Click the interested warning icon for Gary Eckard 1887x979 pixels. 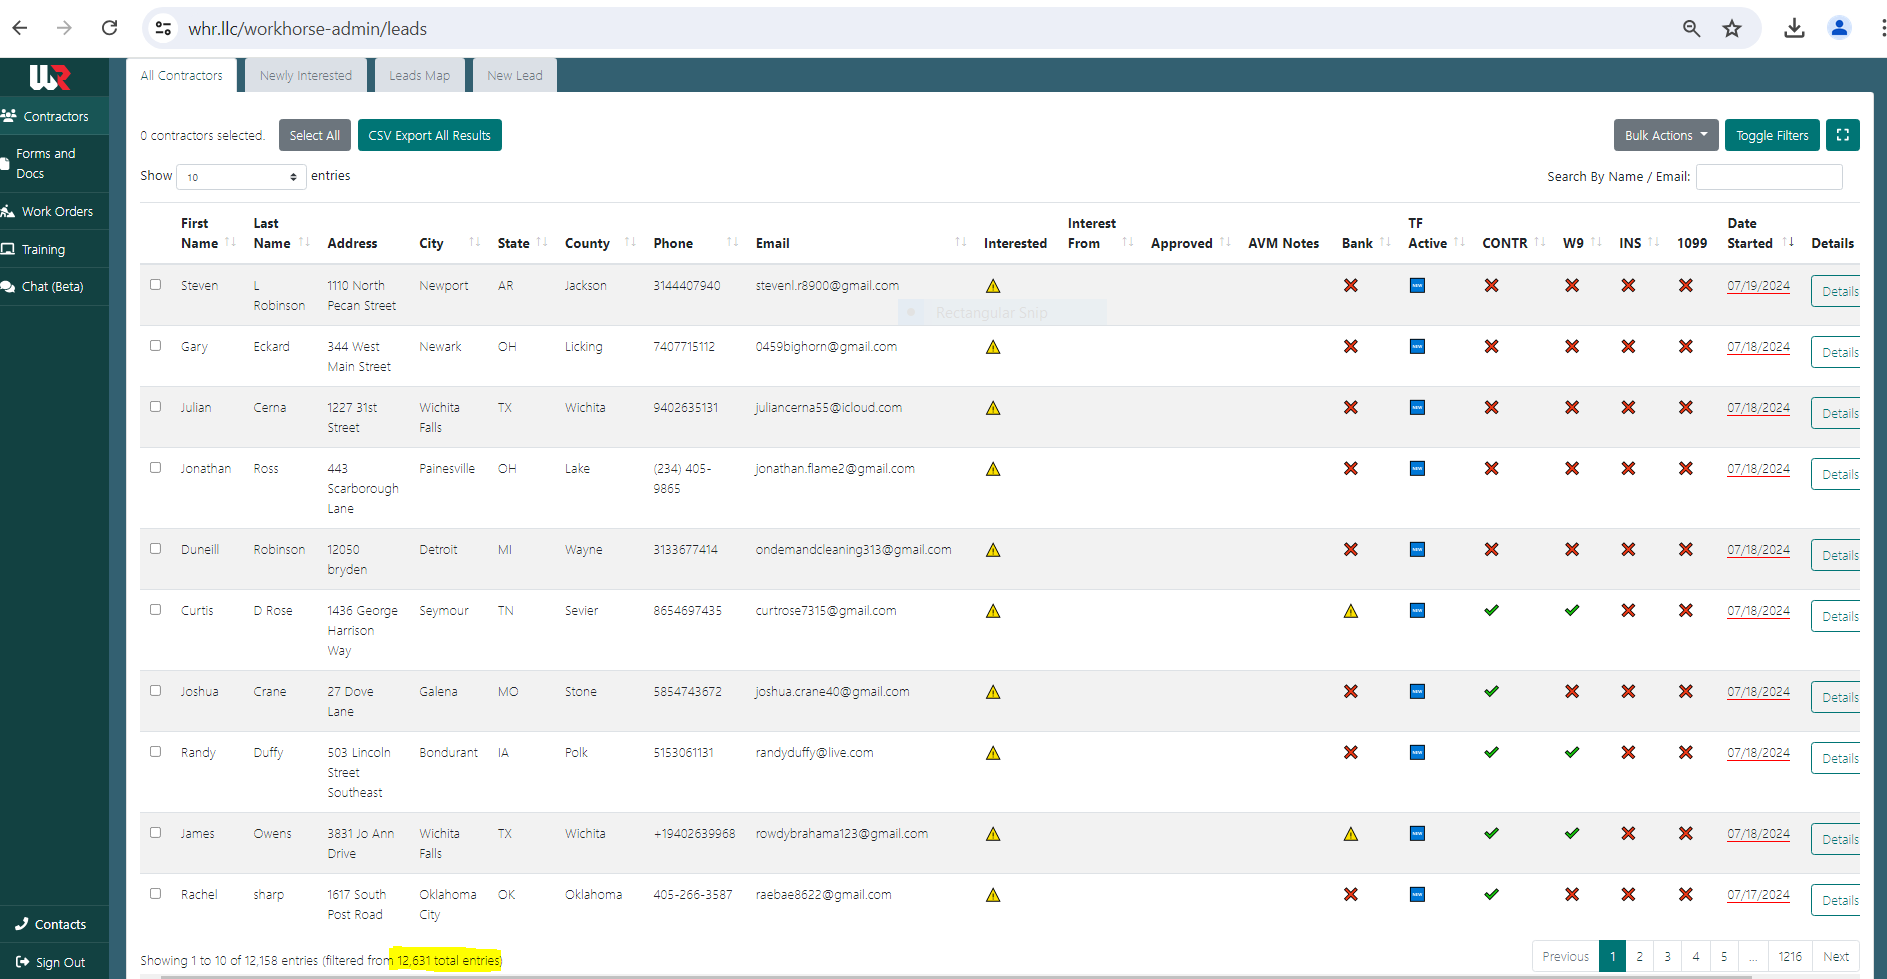point(993,347)
